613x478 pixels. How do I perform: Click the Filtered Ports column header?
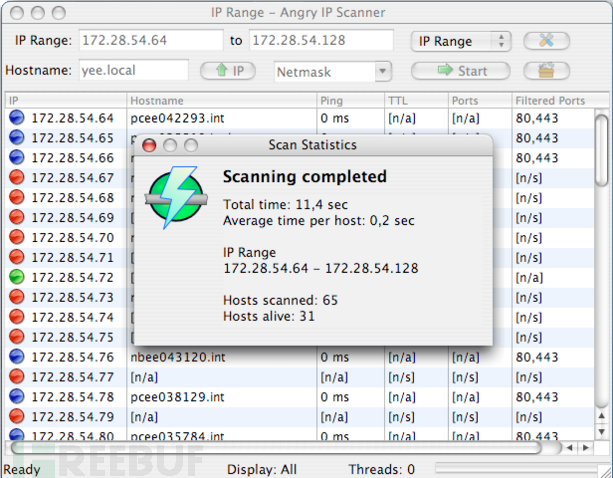pos(550,101)
